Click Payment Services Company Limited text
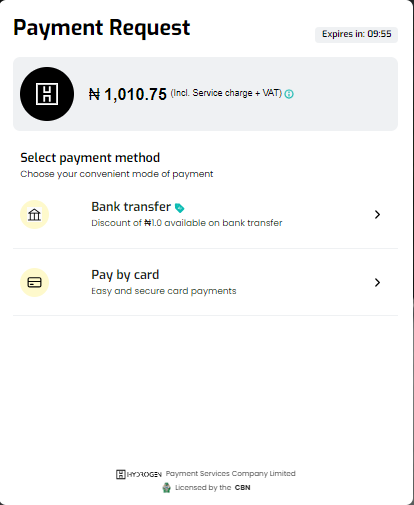This screenshot has width=414, height=505. (x=231, y=474)
